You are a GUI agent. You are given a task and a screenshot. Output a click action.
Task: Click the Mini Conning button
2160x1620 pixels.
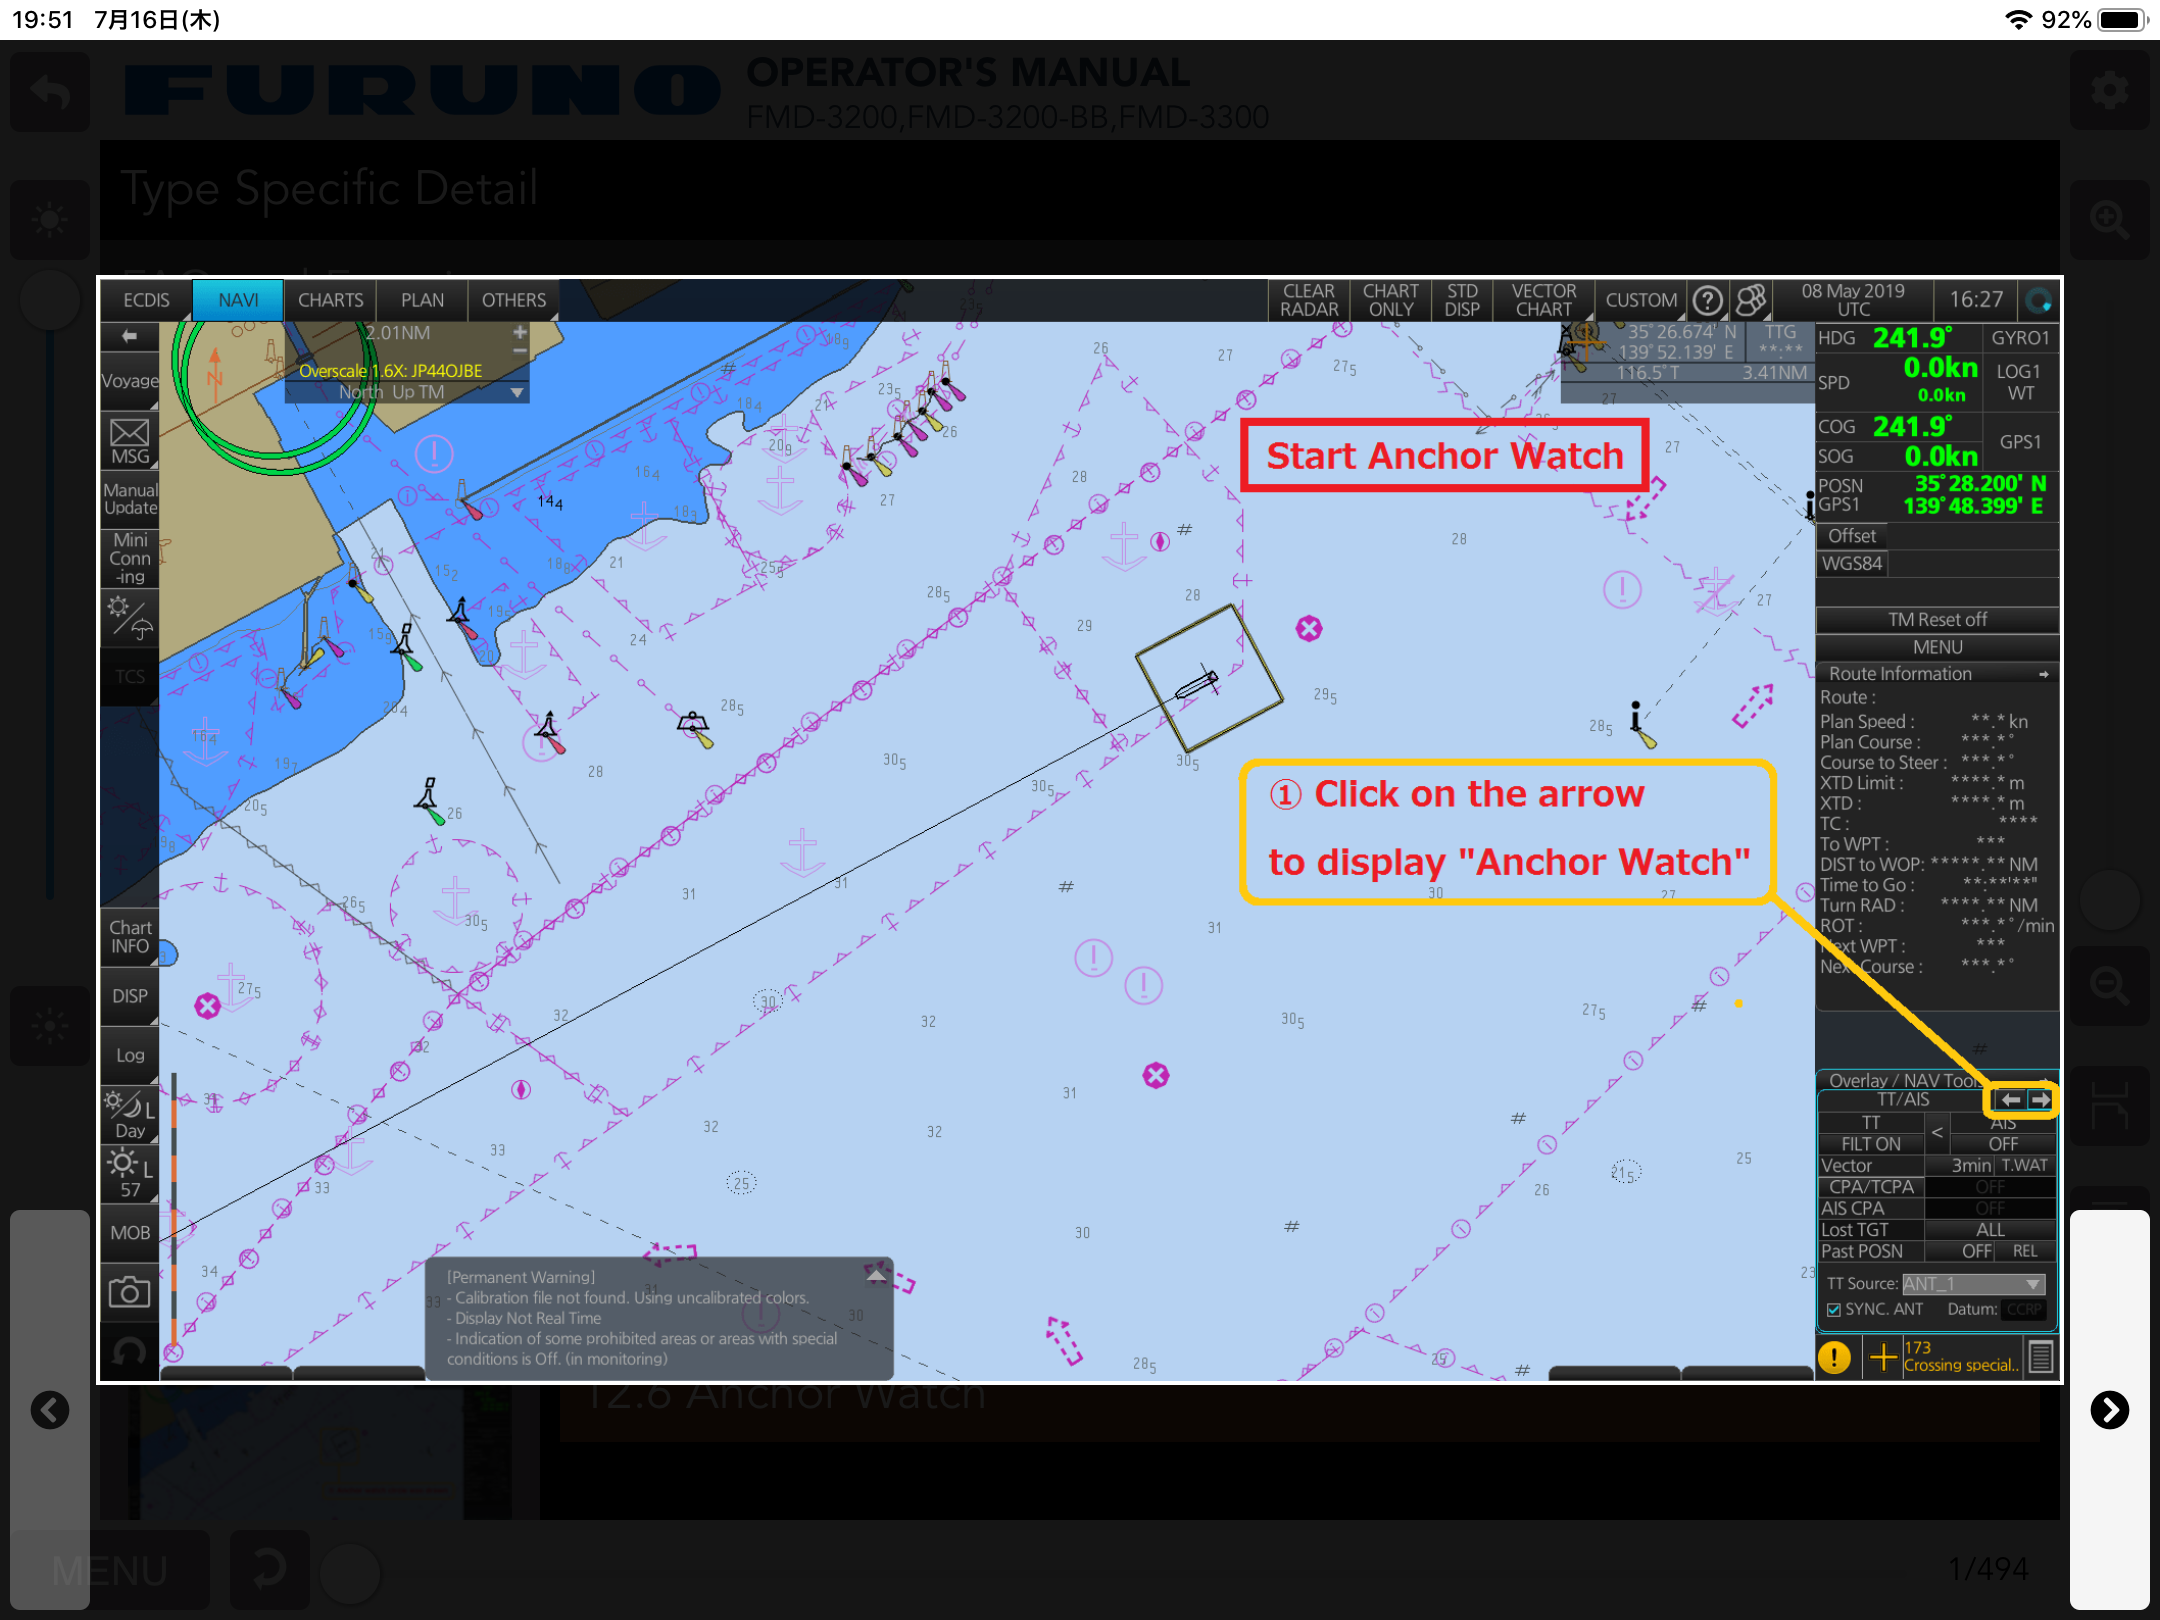coord(130,558)
